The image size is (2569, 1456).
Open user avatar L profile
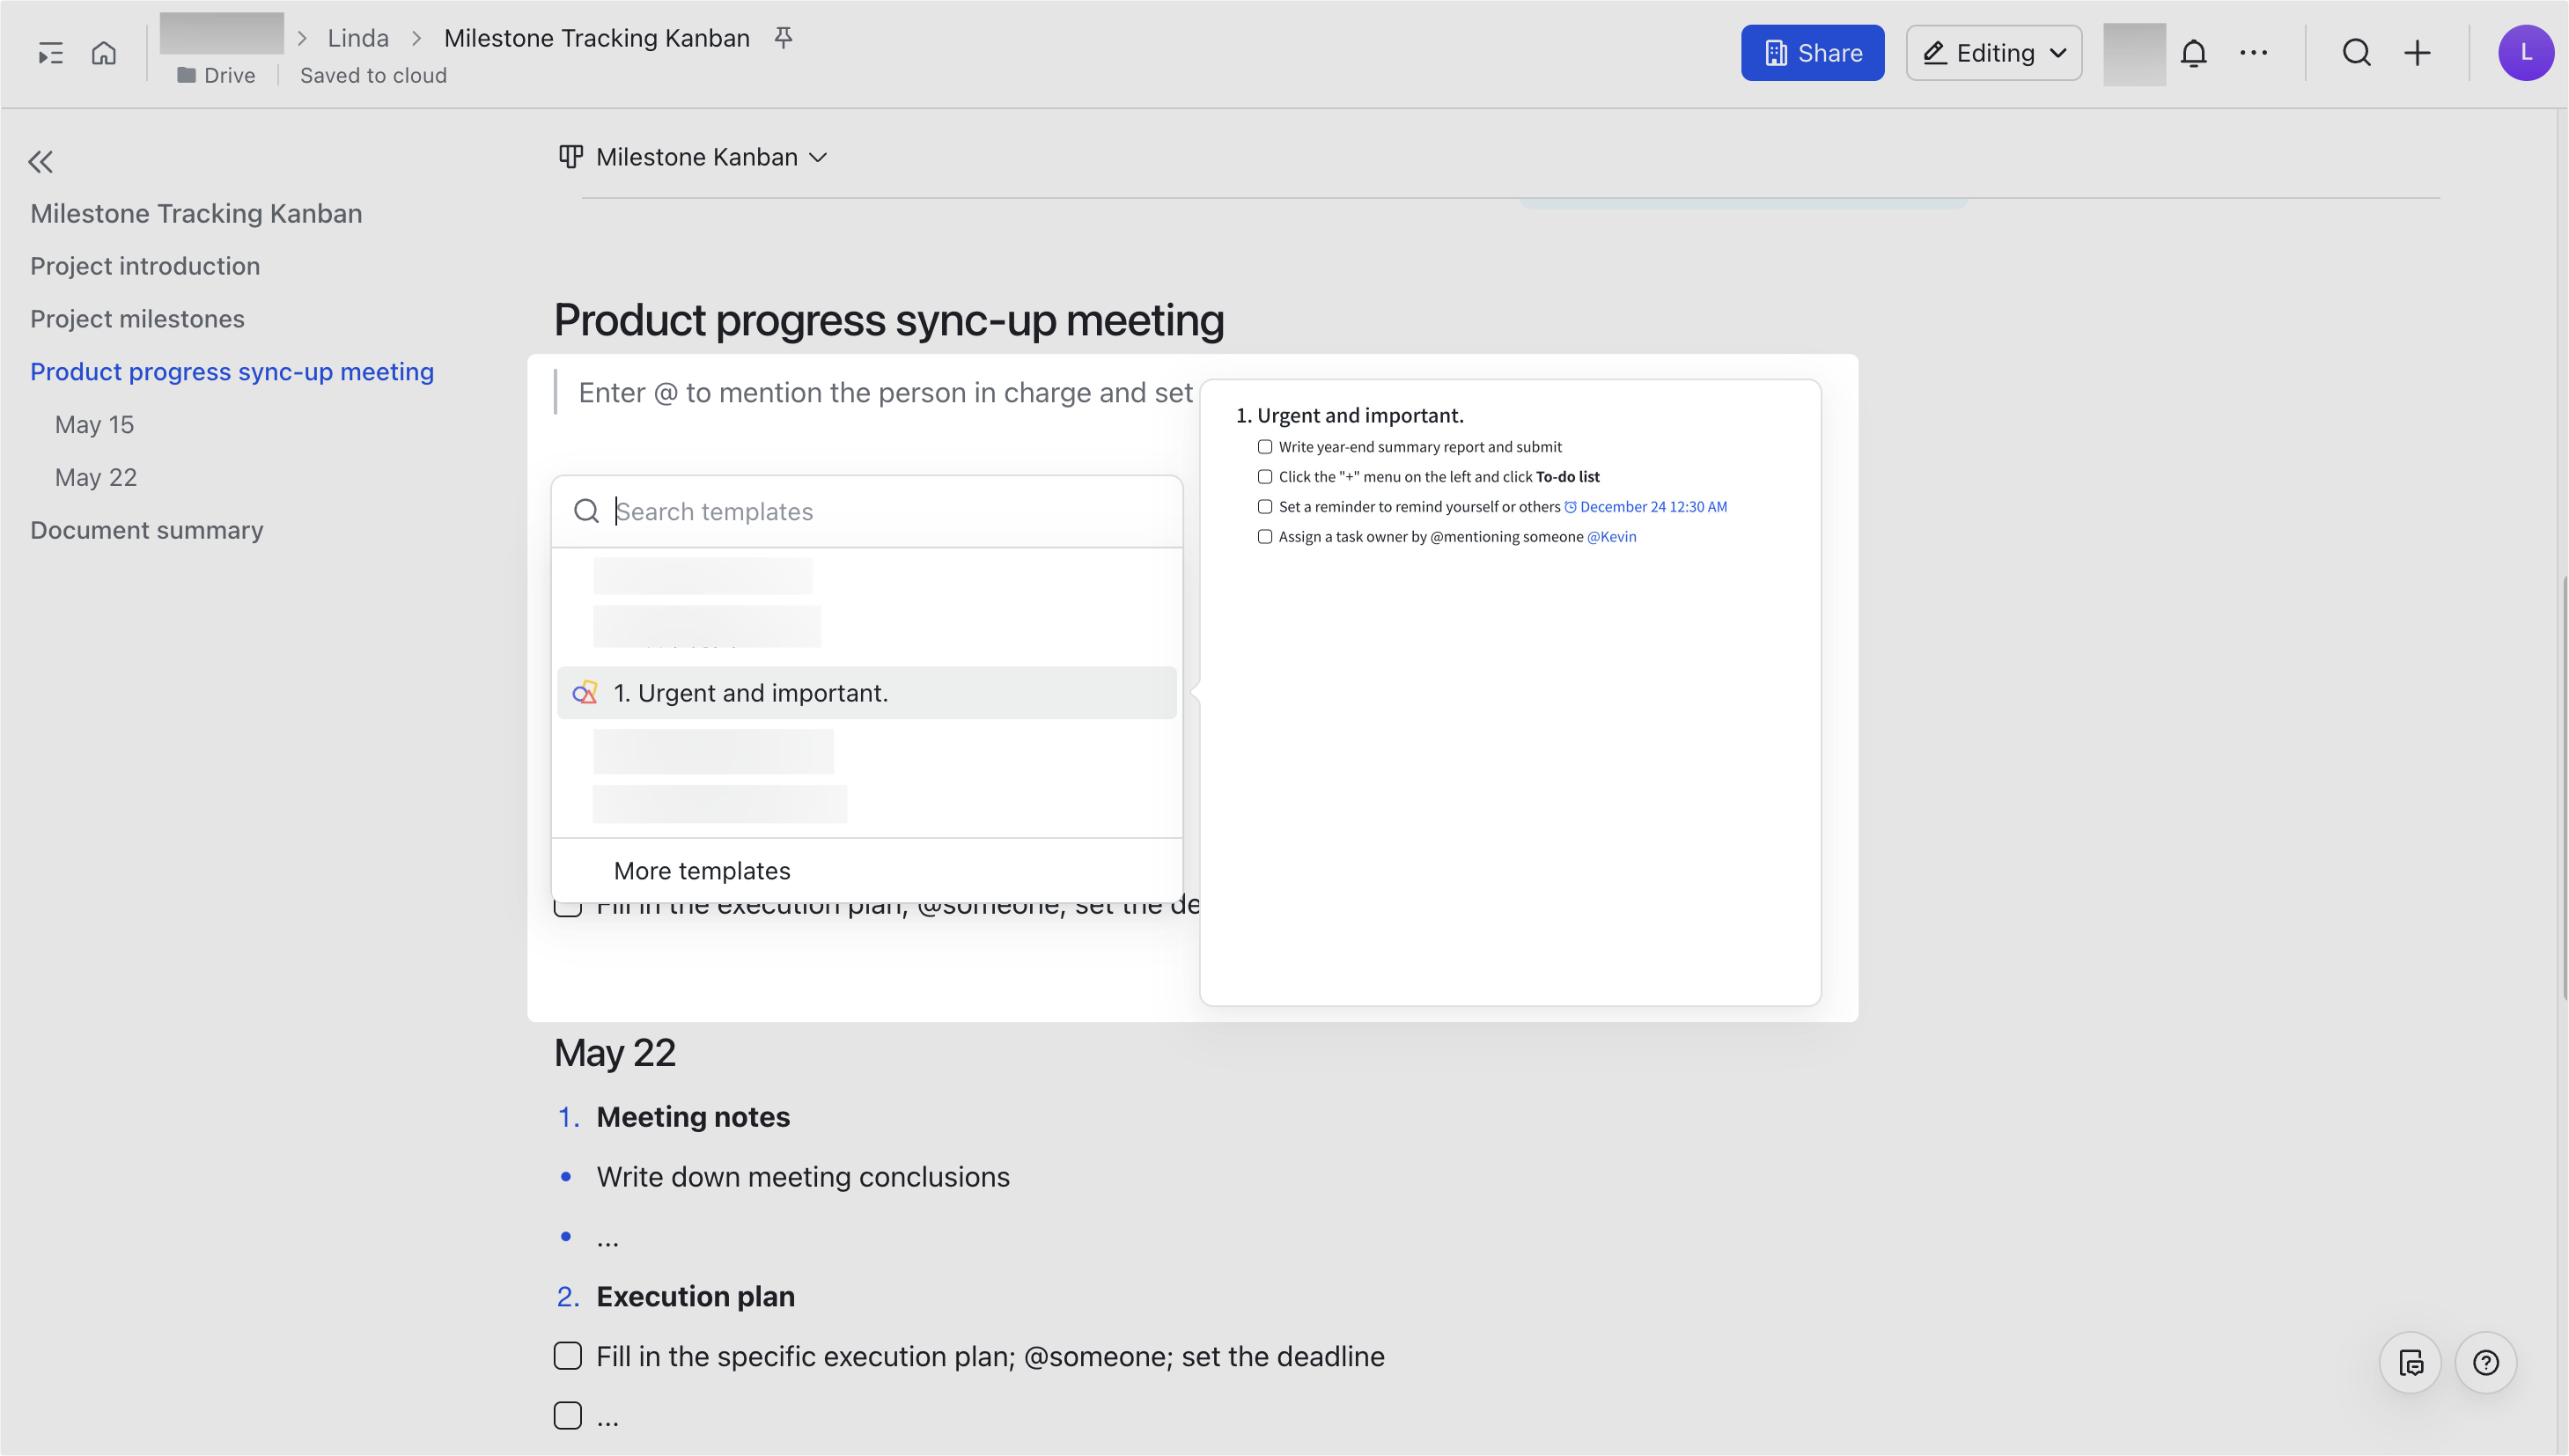point(2525,53)
